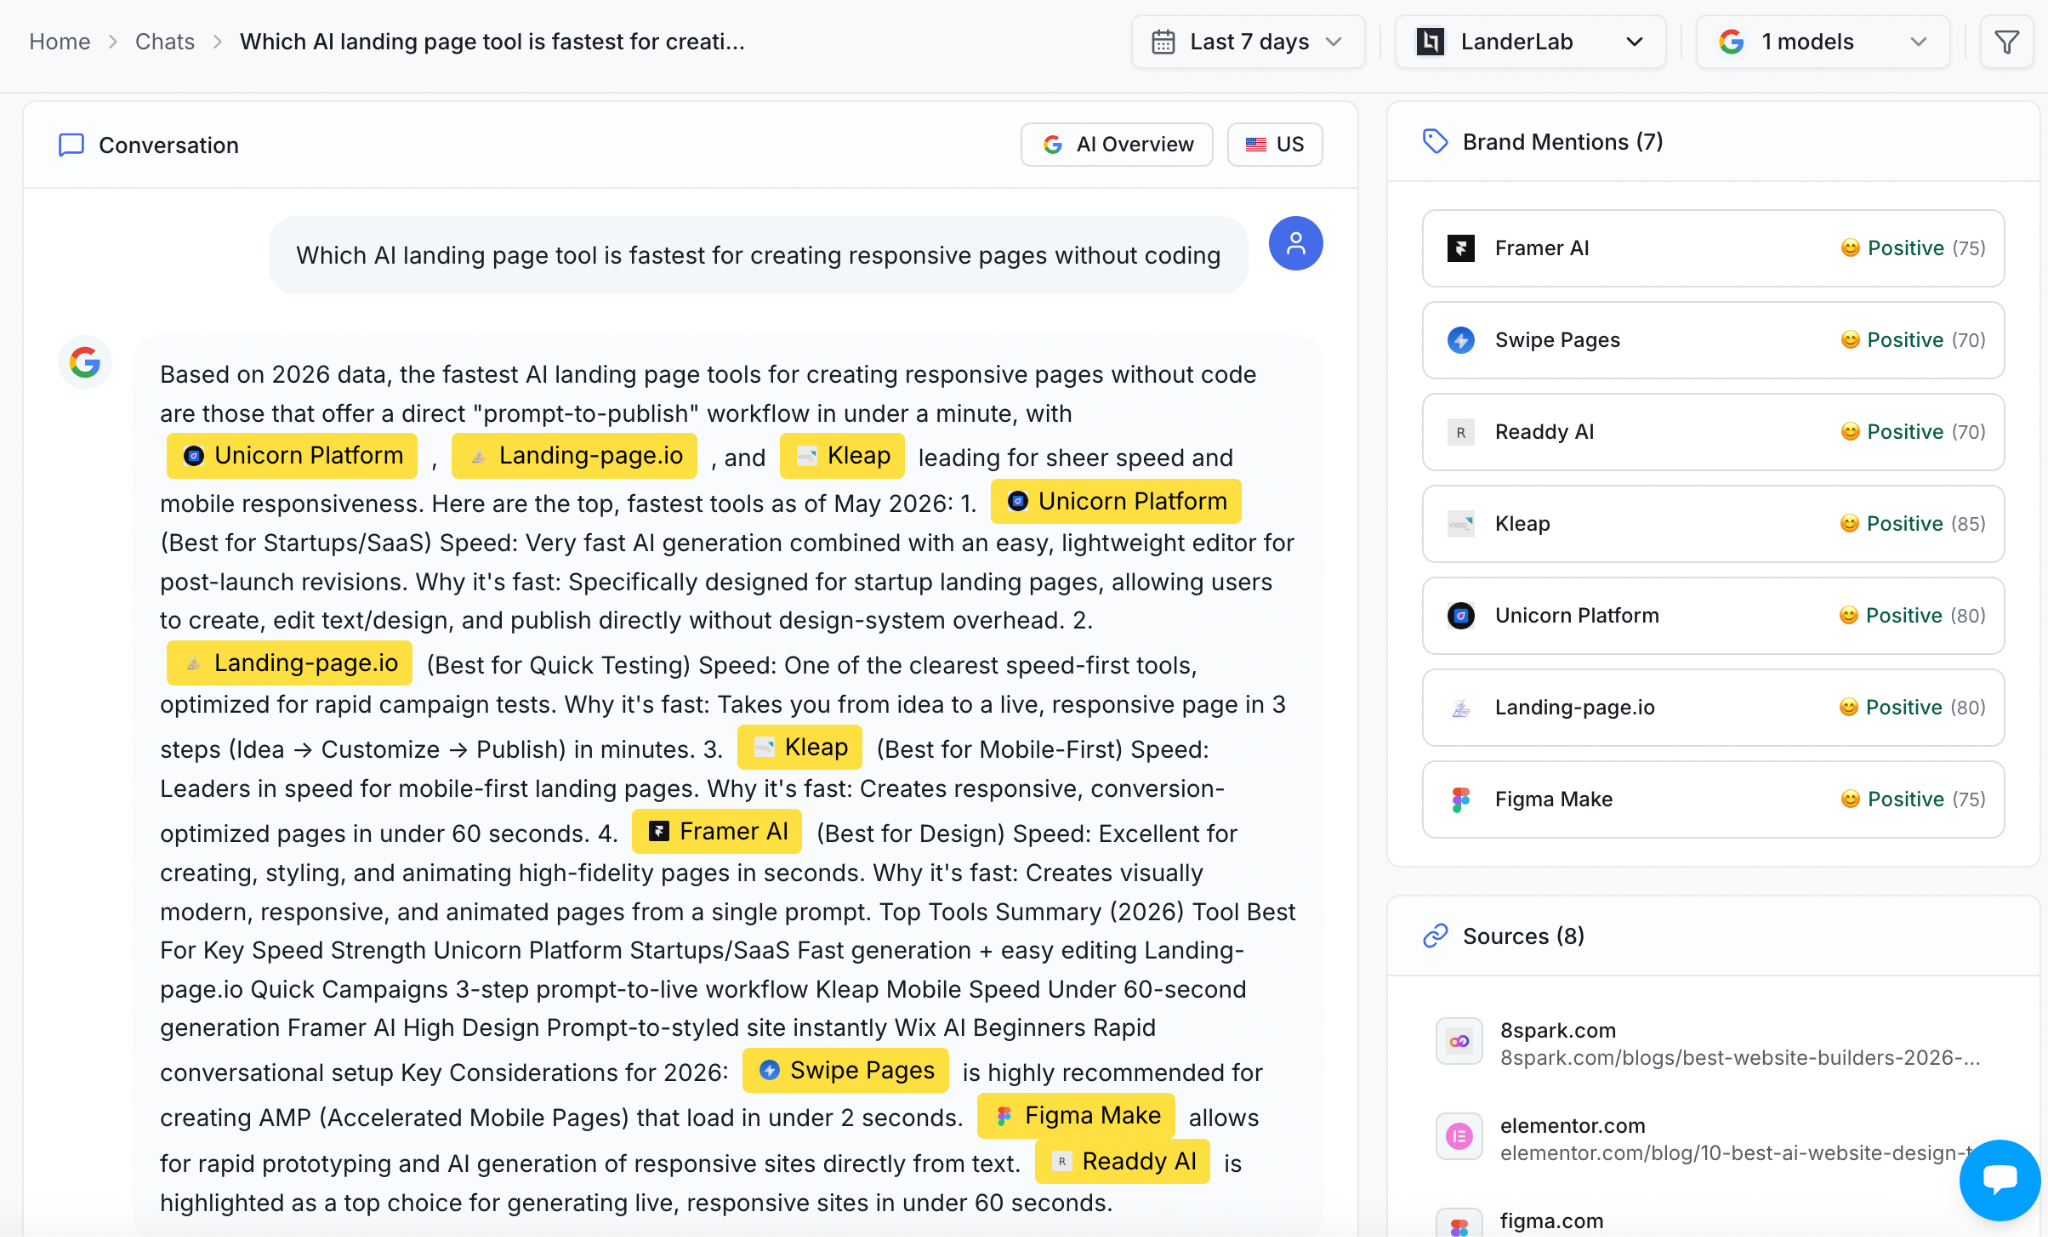Click the highlighted Figma Make tag in answer
This screenshot has width=2048, height=1237.
pyautogui.click(x=1076, y=1116)
